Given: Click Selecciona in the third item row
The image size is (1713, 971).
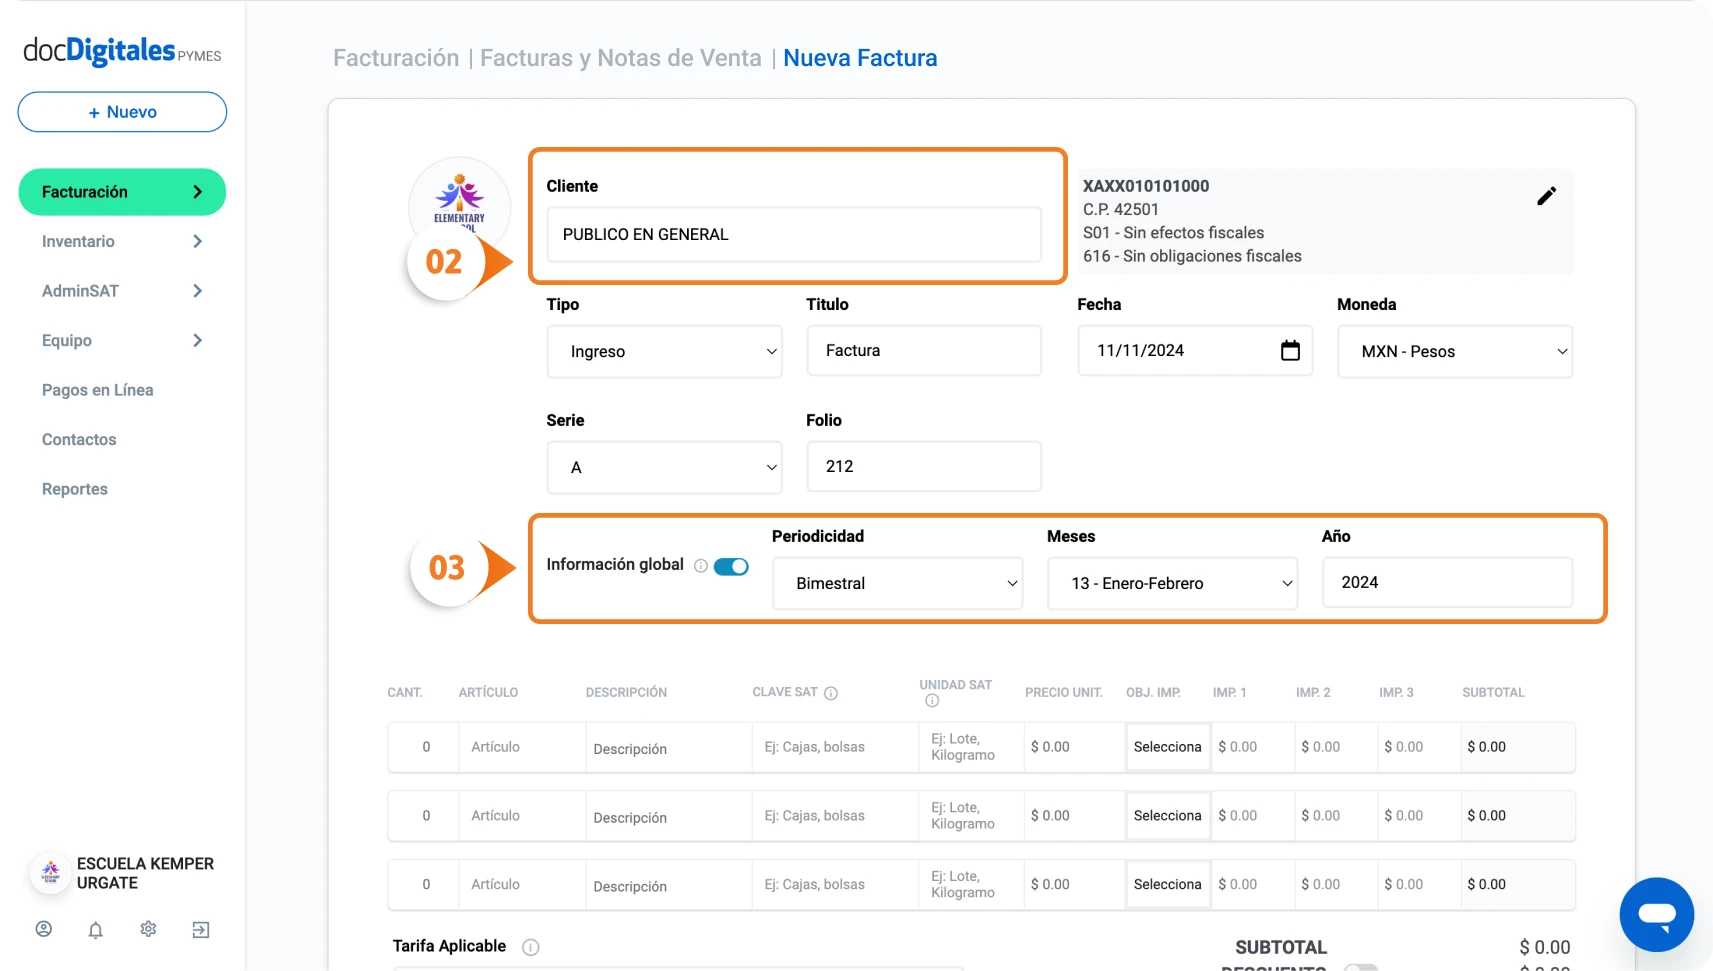Looking at the screenshot, I should [x=1167, y=885].
